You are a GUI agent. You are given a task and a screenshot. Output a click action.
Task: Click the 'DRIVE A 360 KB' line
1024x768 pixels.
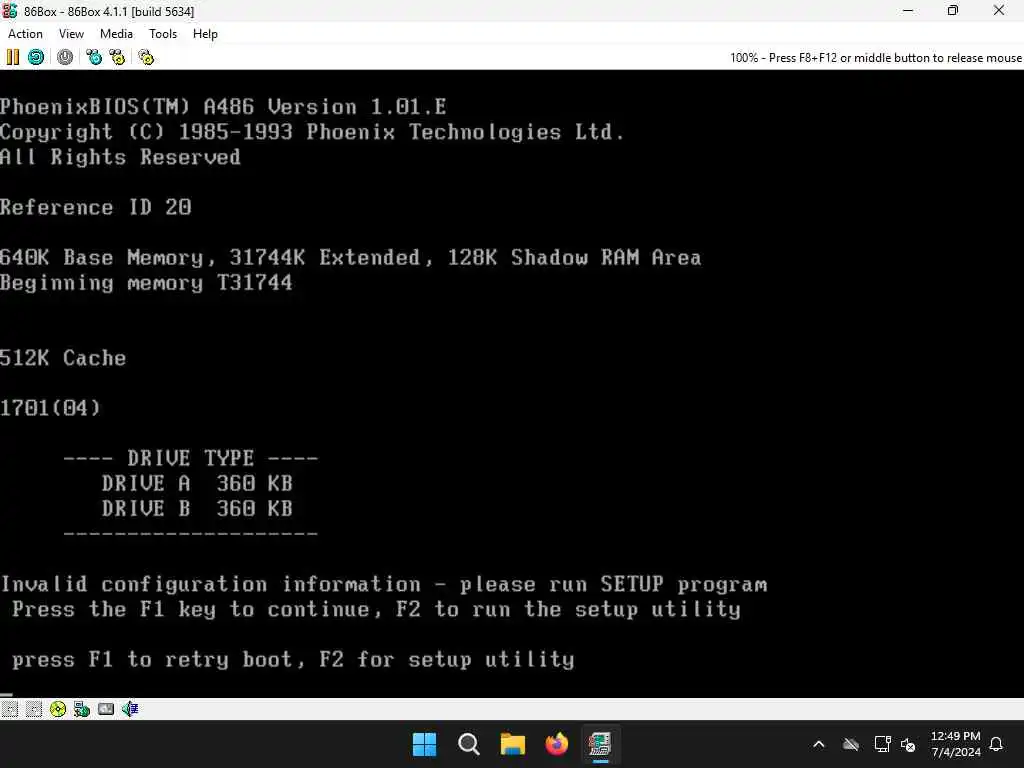197,483
